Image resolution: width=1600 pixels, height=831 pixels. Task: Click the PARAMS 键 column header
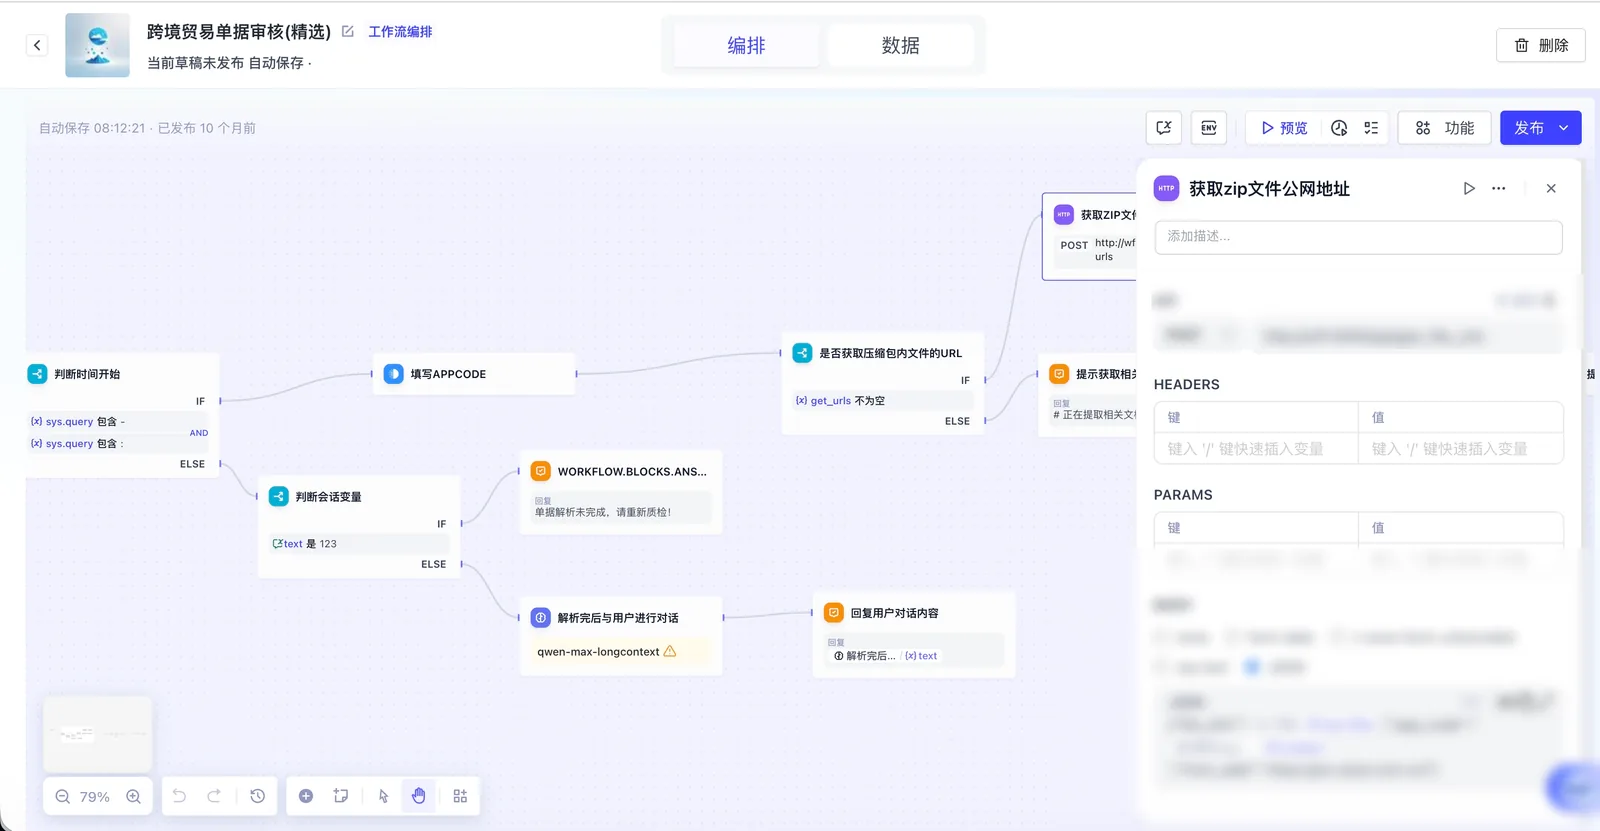pyautogui.click(x=1256, y=528)
